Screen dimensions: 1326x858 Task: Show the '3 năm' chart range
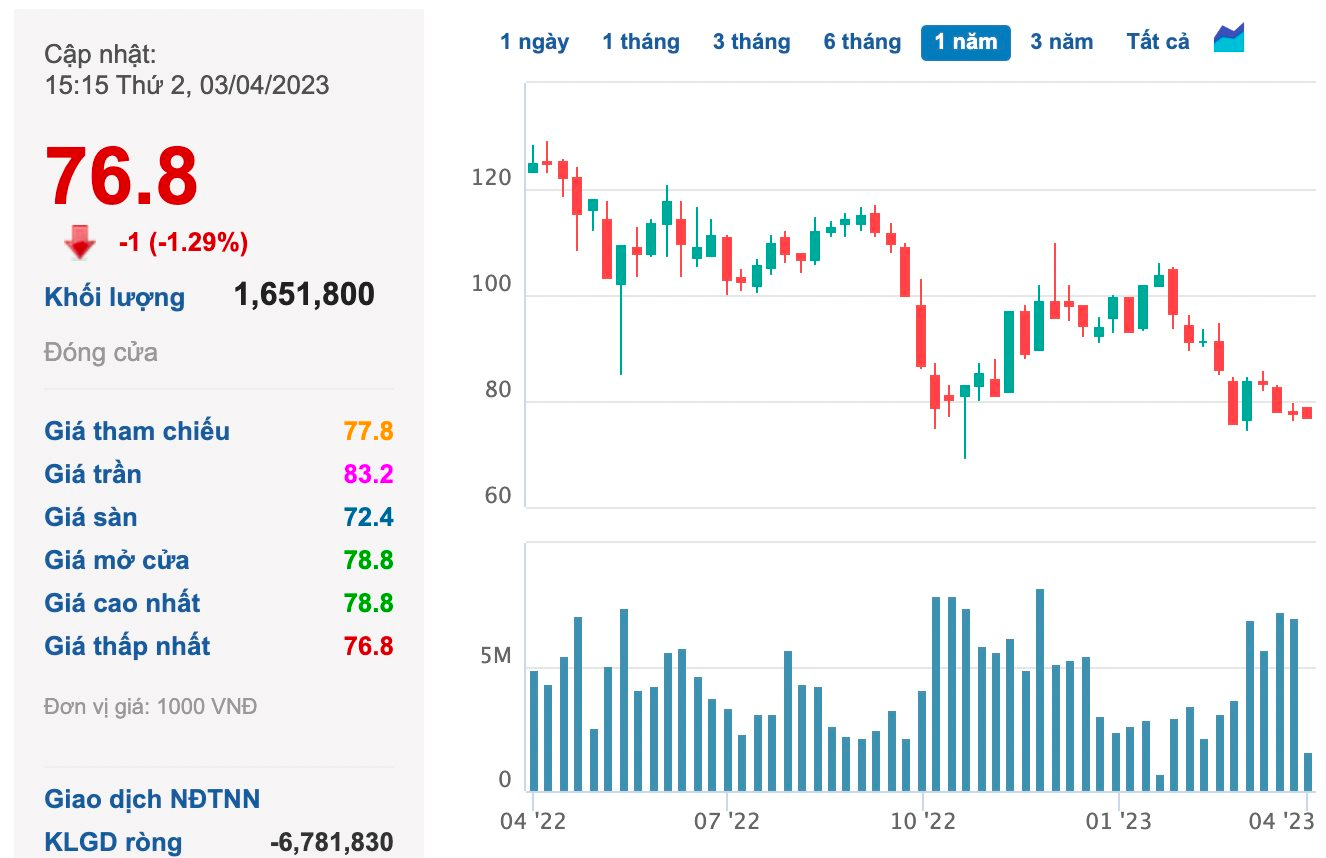(x=1062, y=42)
